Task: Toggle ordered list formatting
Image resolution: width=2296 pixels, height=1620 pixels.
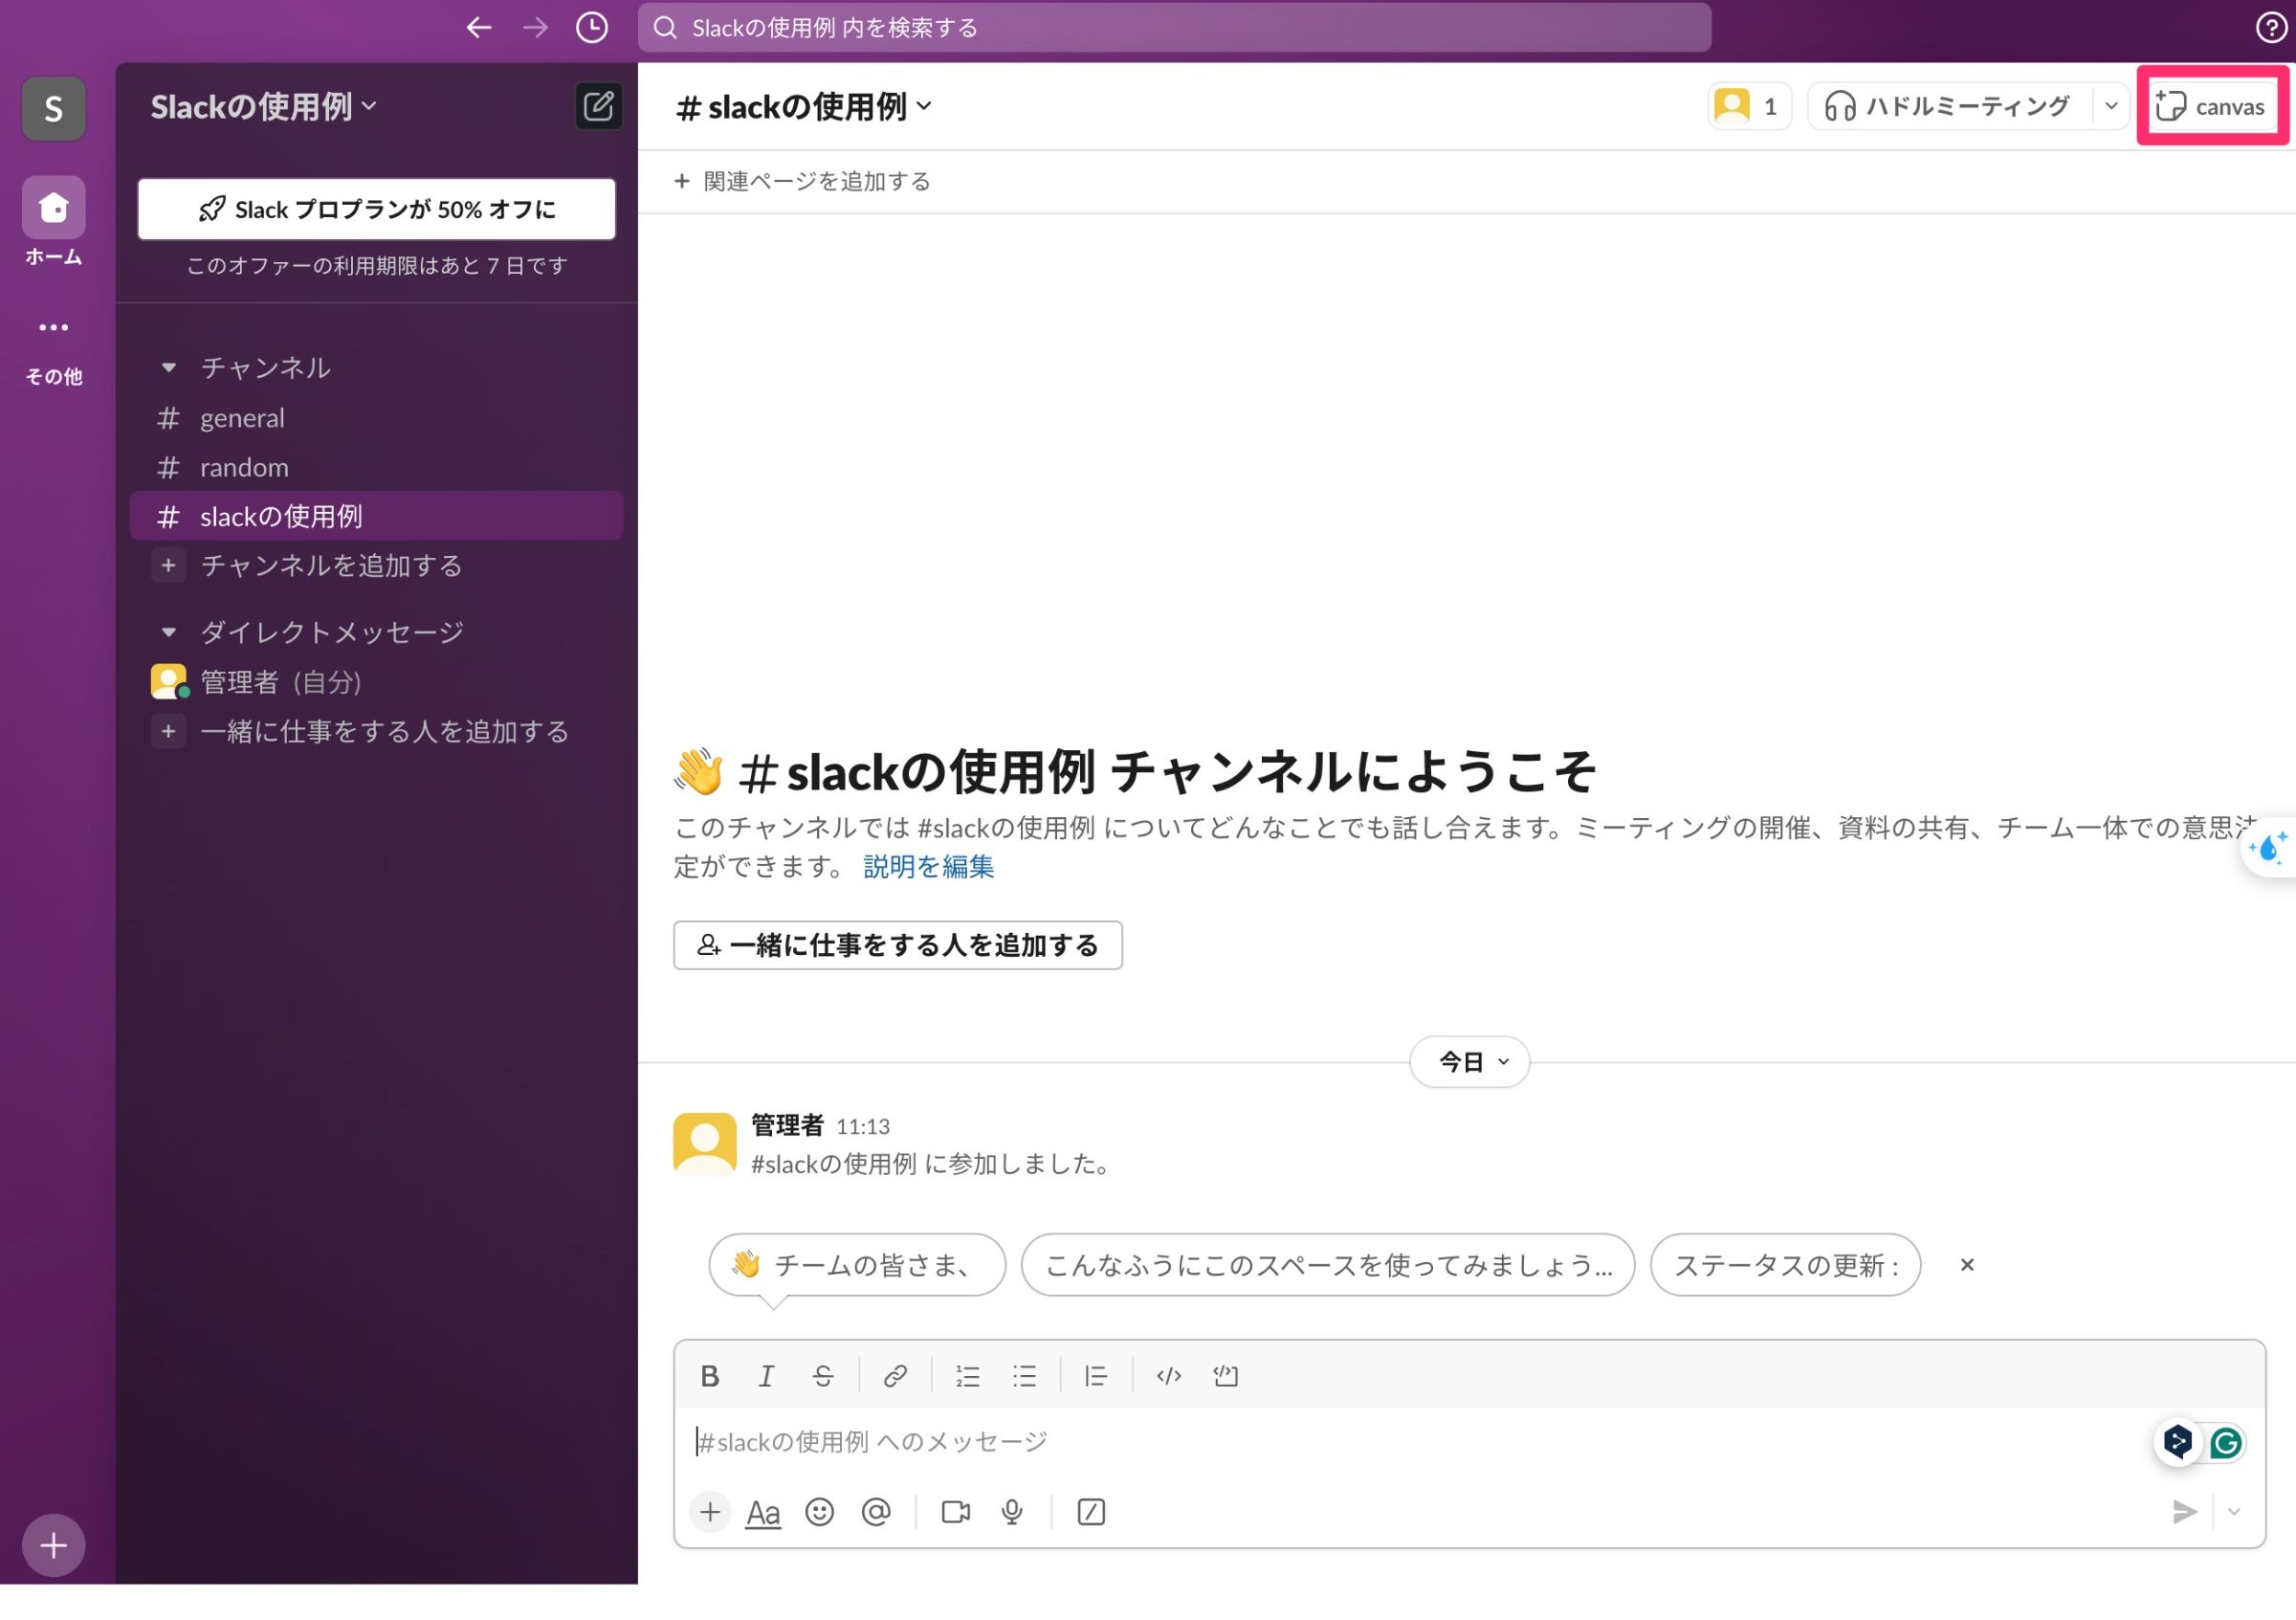Action: pyautogui.click(x=967, y=1376)
